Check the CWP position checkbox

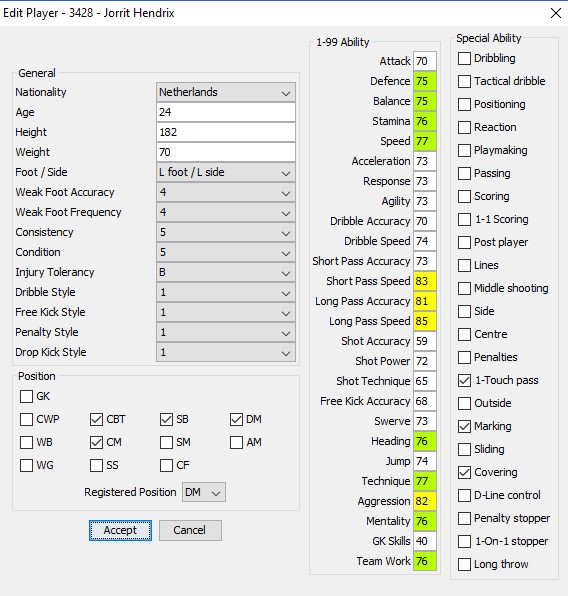click(26, 419)
